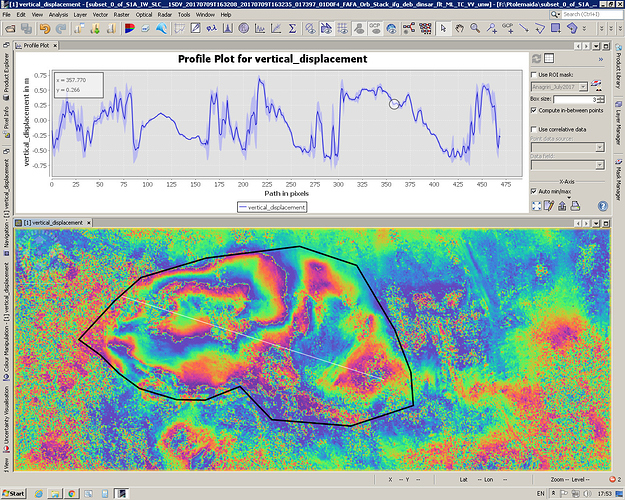The image size is (625, 500).
Task: Open the ROI mask name dropdown
Action: coord(583,87)
